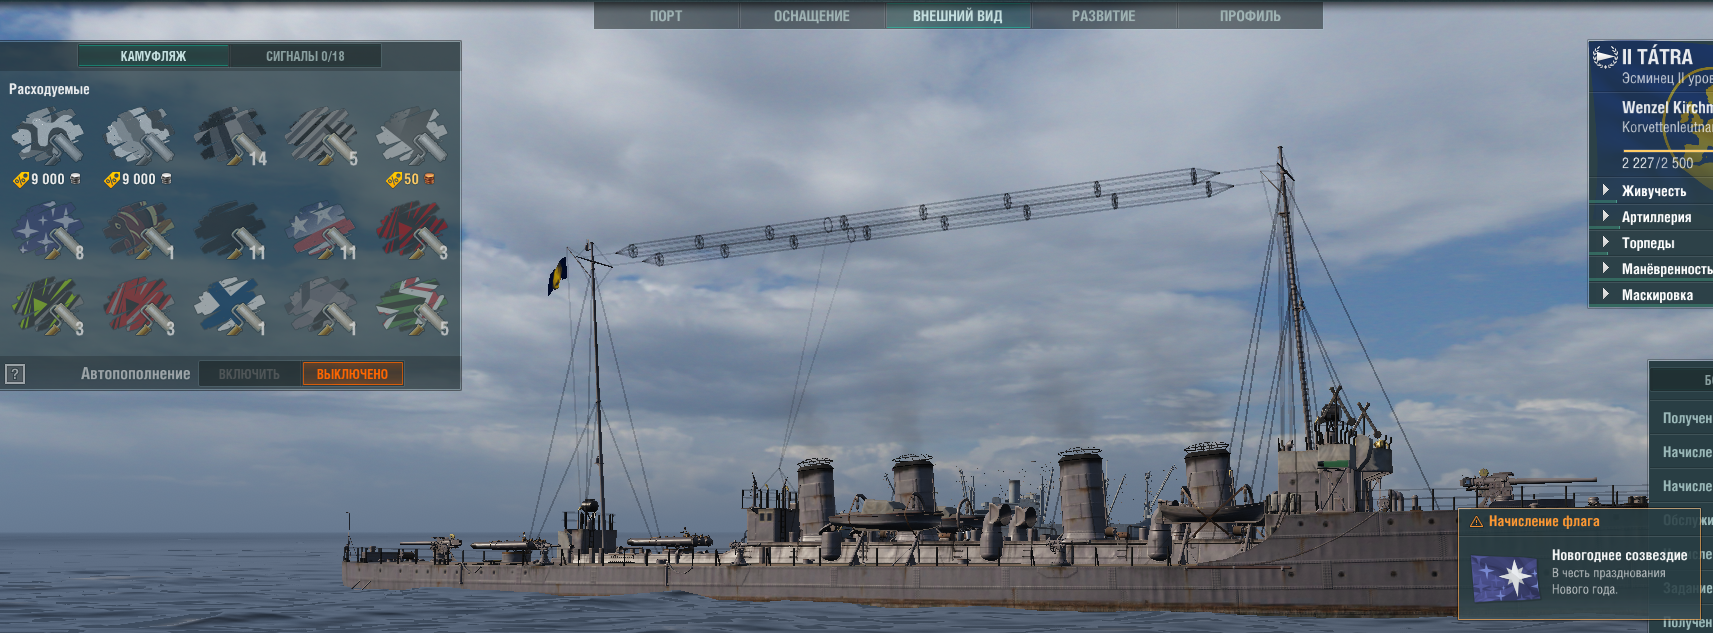Viewport: 1713px width, 633px height.
Task: Choose the dark camouflage with count 14
Action: 230,137
